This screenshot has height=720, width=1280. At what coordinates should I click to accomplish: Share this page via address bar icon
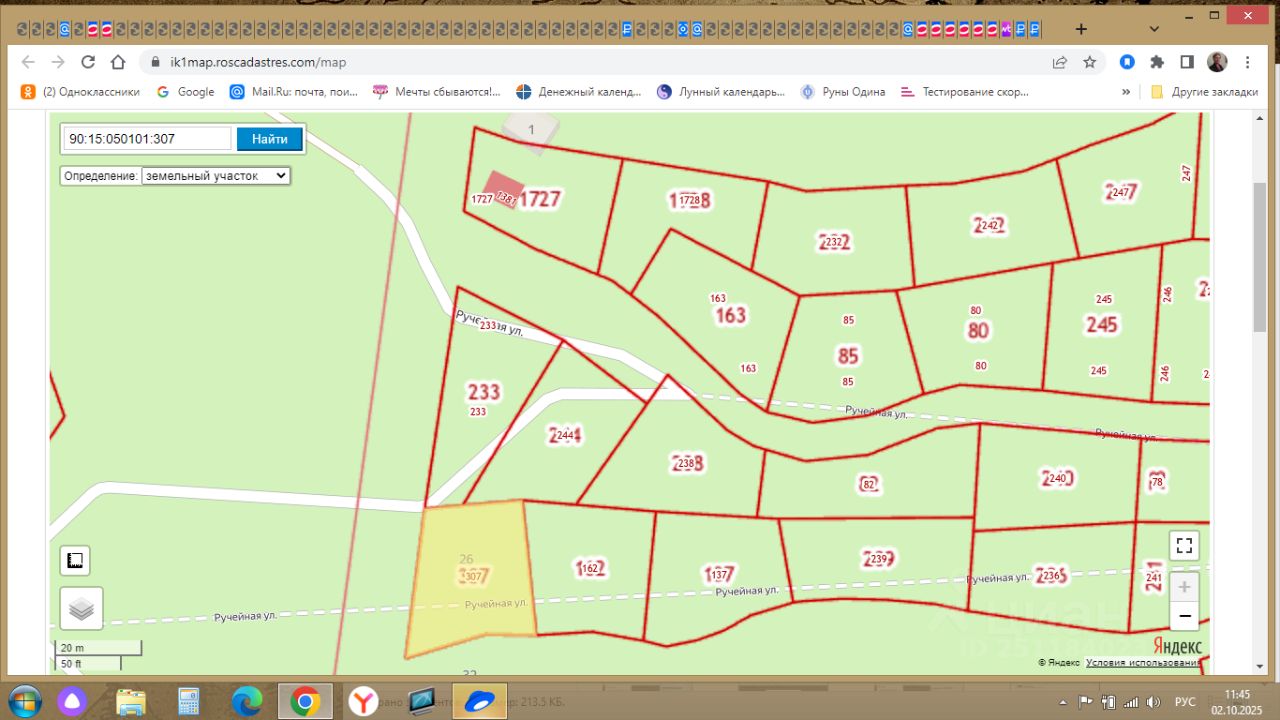coord(1059,62)
